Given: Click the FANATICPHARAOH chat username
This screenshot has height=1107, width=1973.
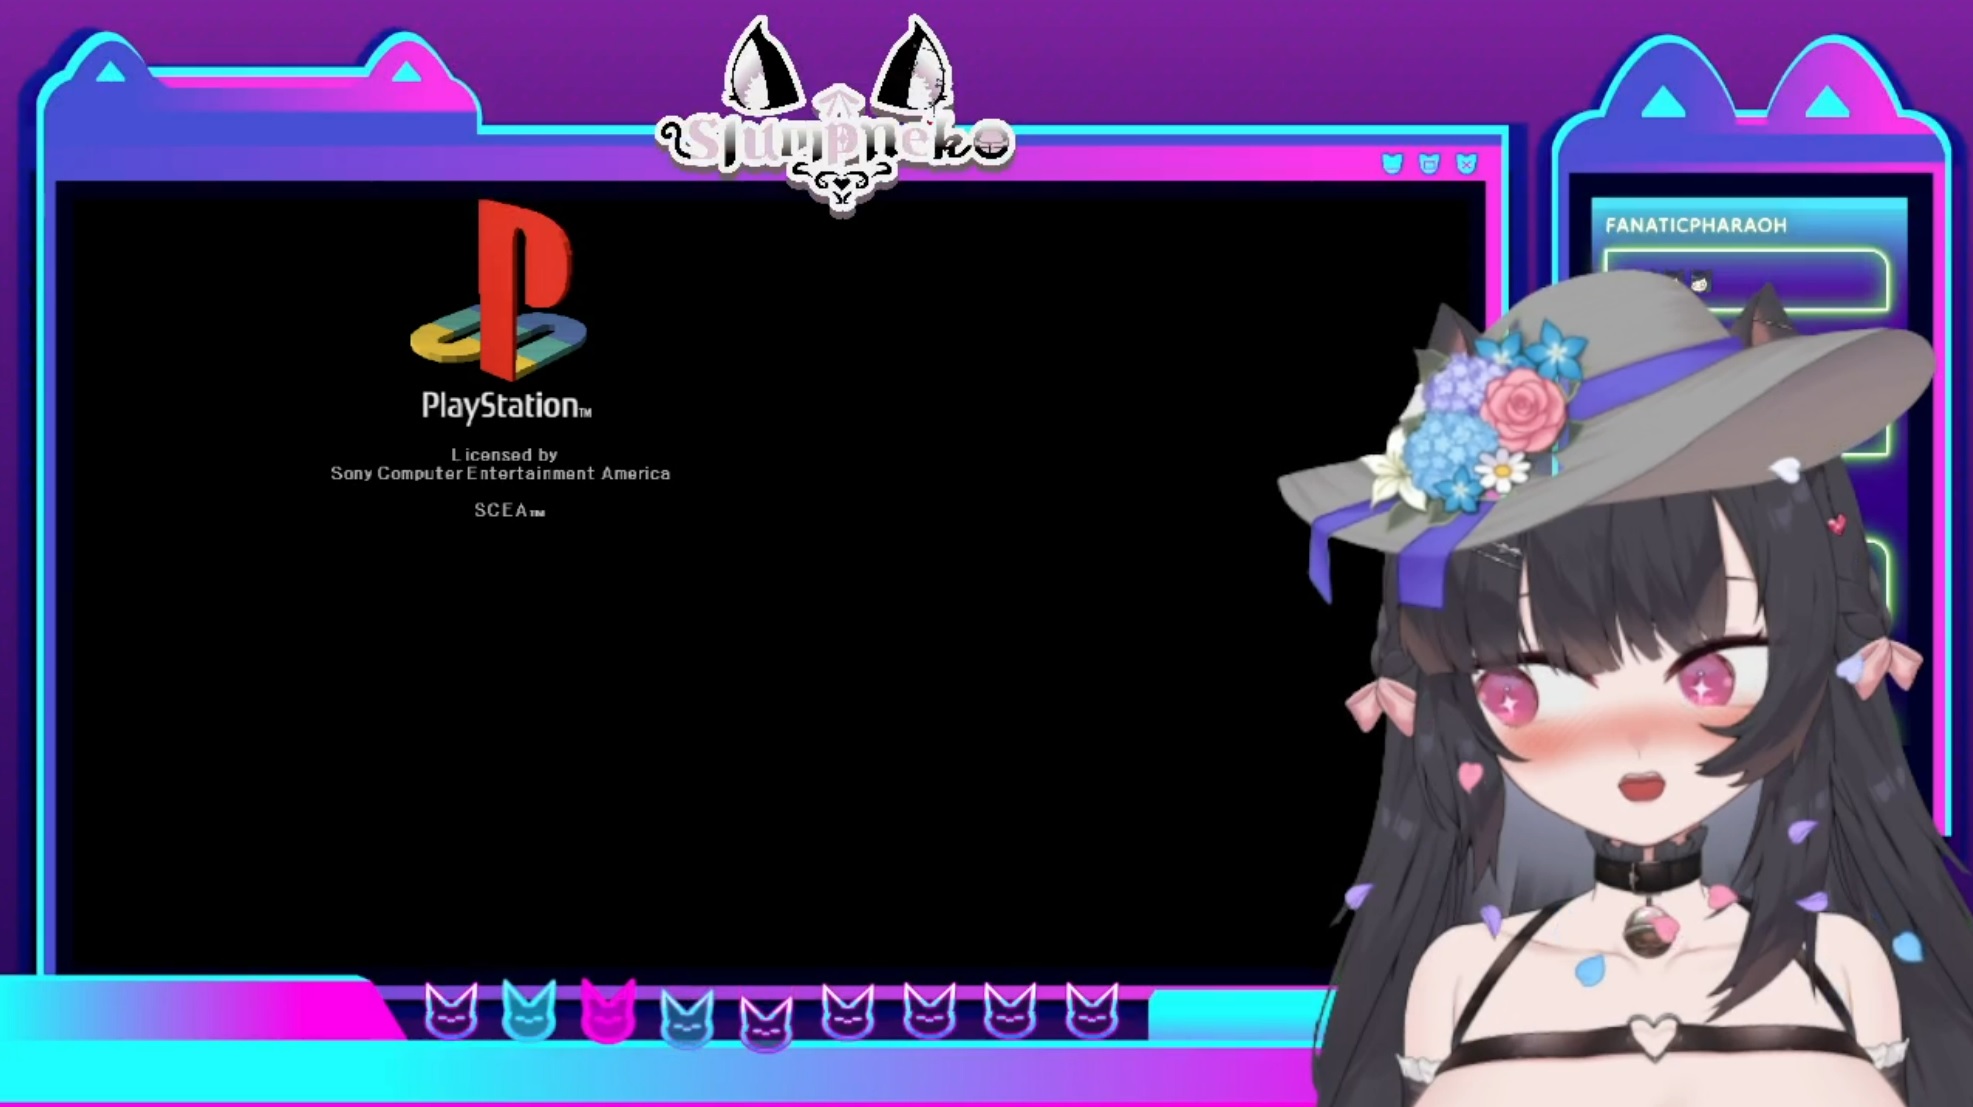Looking at the screenshot, I should (1696, 225).
